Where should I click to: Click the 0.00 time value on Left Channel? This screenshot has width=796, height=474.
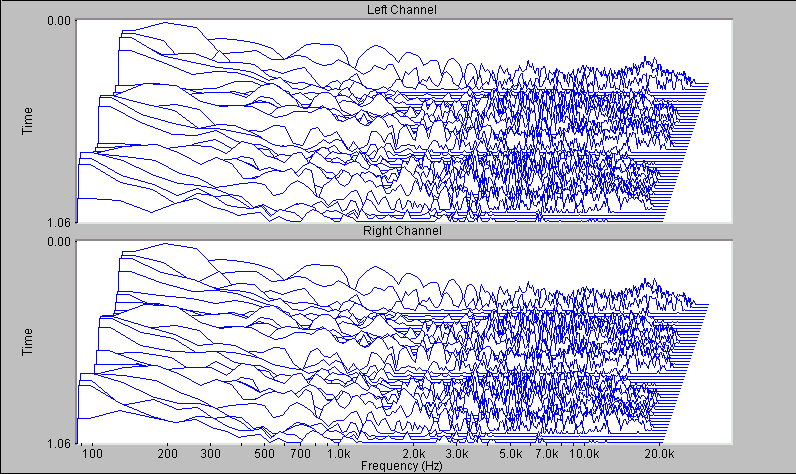coord(59,21)
